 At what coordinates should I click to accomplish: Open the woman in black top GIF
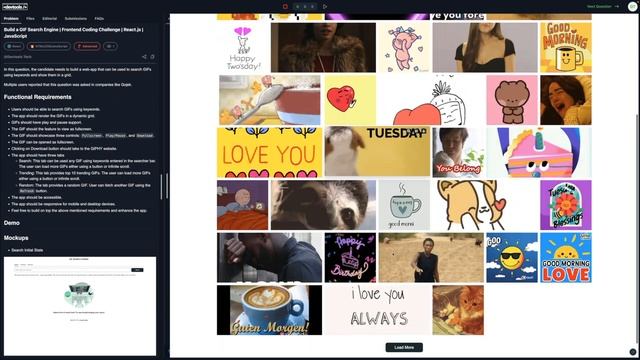[x=485, y=47]
